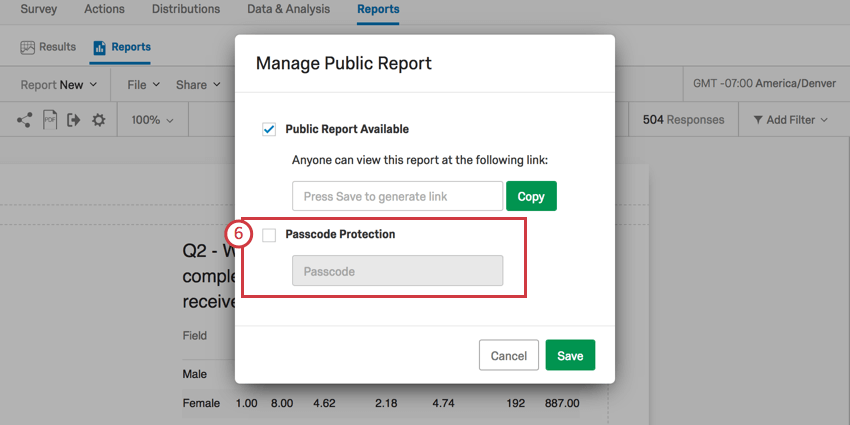Click the Passcode input field
Image resolution: width=850 pixels, height=425 pixels.
click(397, 271)
